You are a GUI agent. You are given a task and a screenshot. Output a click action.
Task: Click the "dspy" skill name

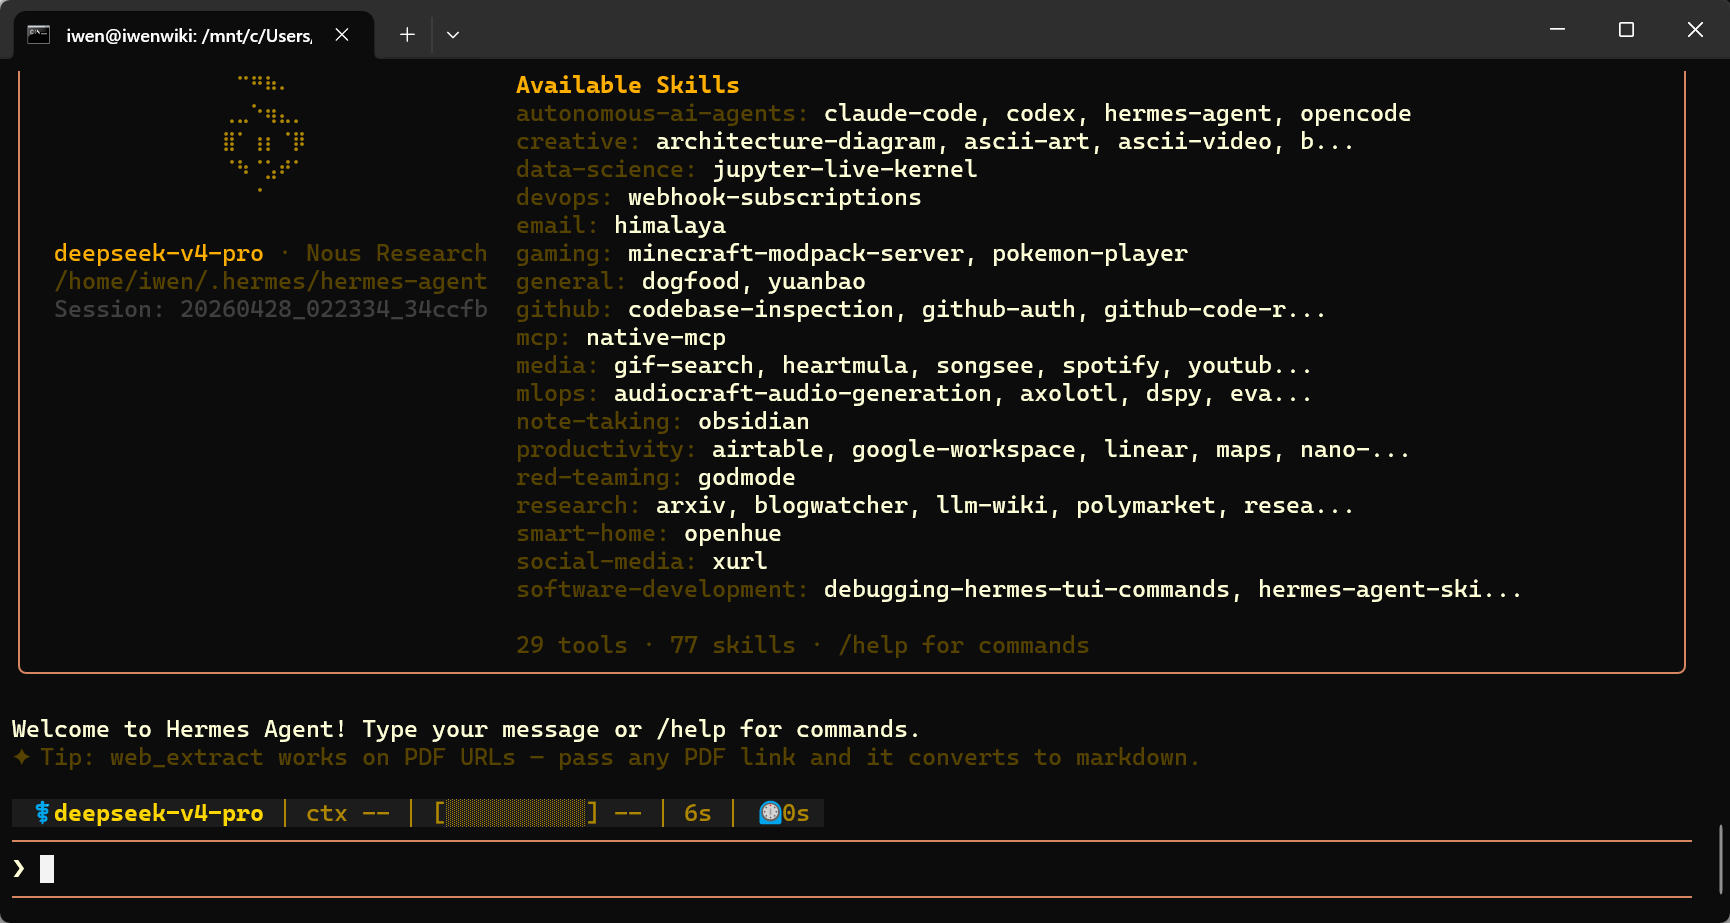point(1174,393)
